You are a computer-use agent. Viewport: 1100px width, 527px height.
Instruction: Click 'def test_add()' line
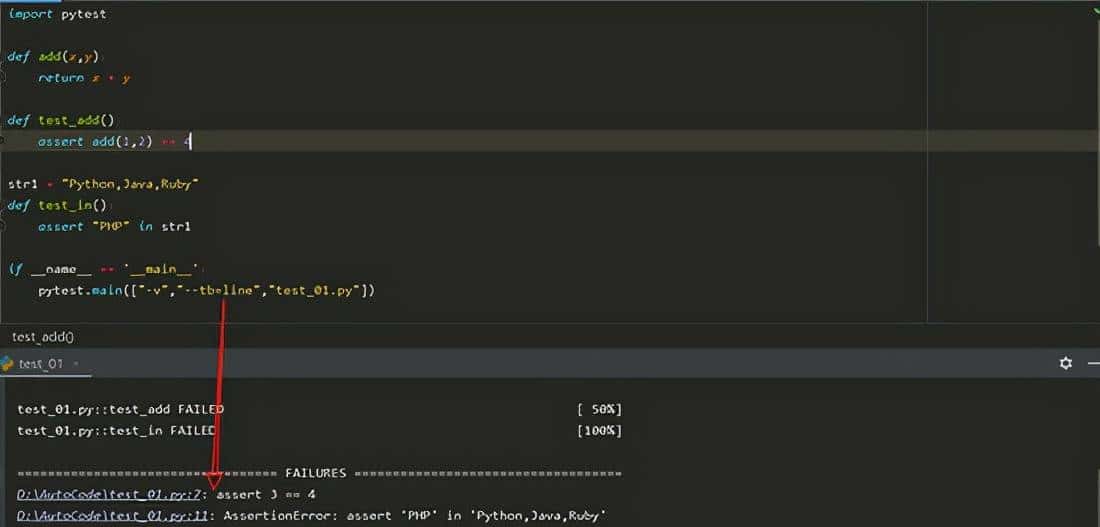[x=61, y=120]
